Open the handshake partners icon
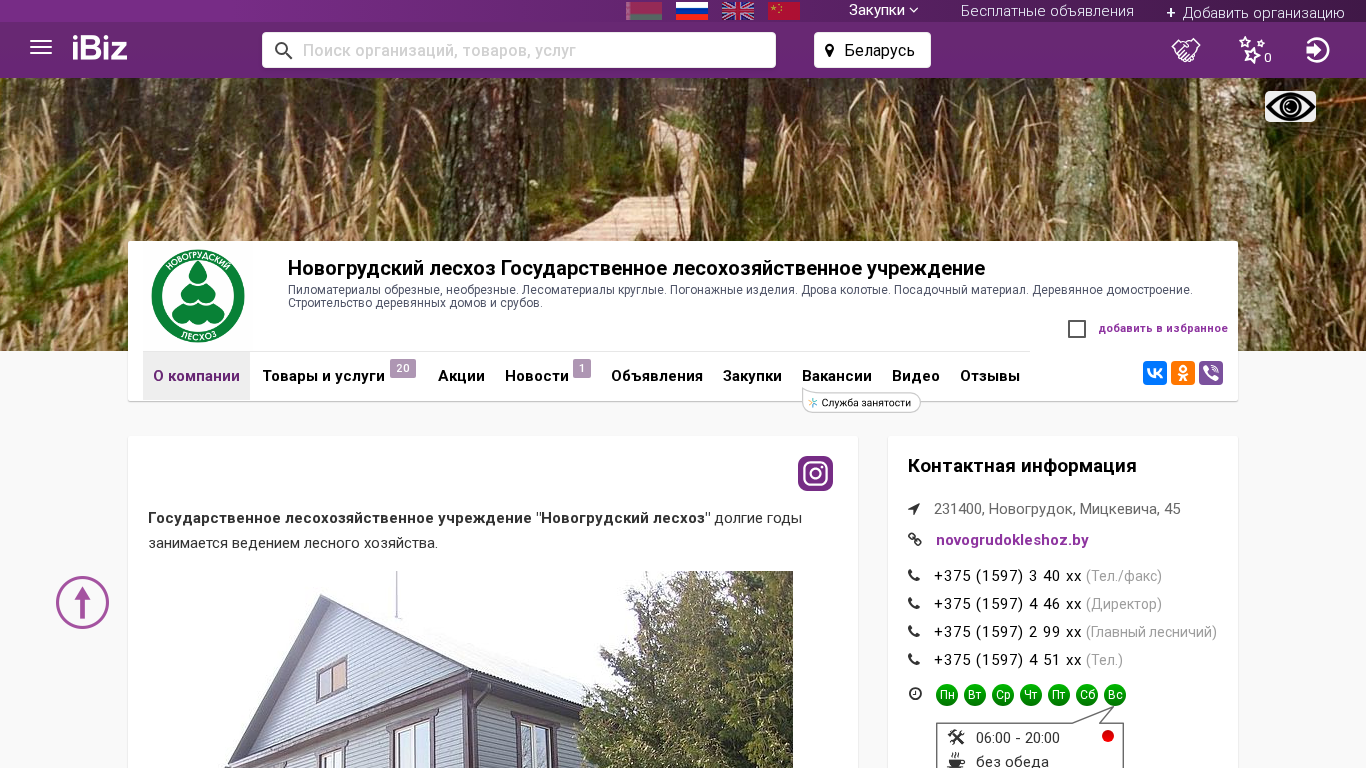 click(1186, 50)
